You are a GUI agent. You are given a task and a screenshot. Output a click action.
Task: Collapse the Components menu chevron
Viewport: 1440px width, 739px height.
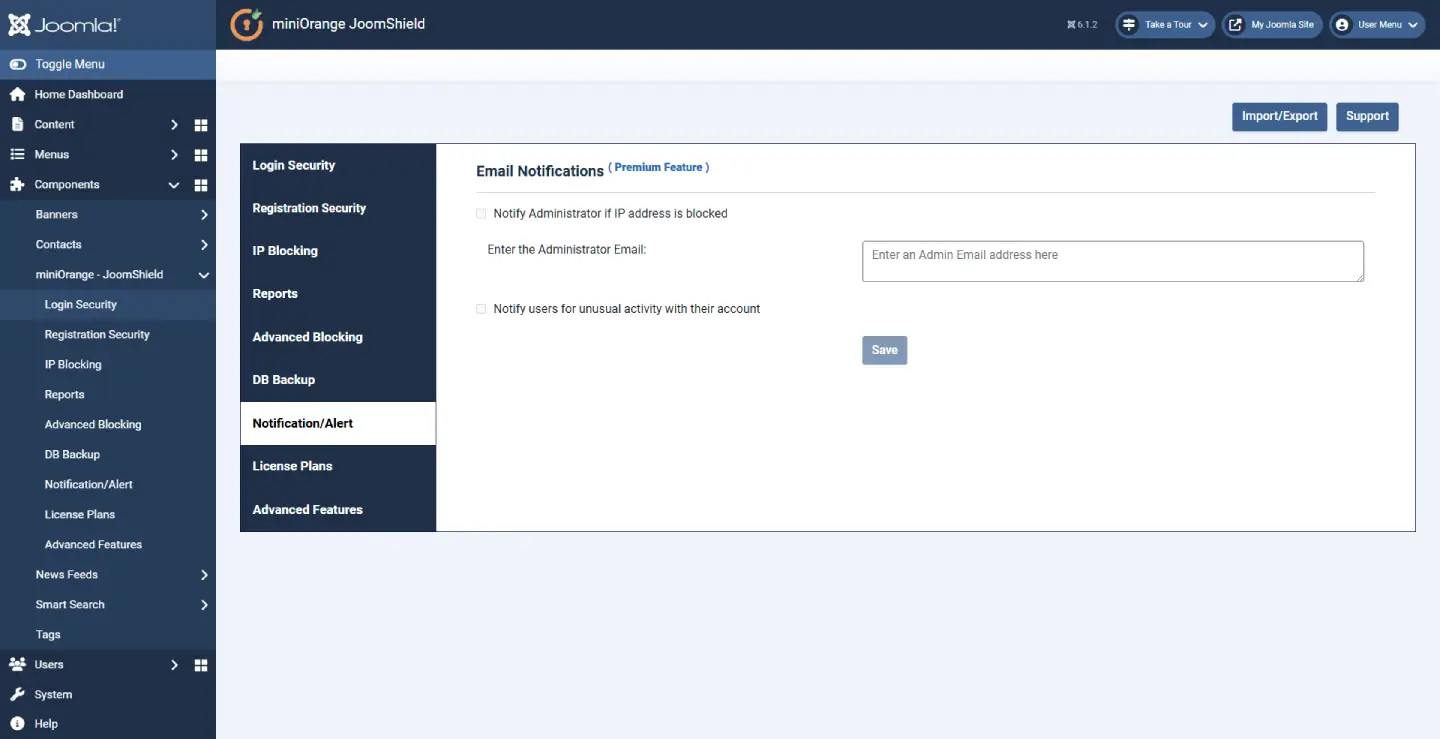tap(174, 185)
